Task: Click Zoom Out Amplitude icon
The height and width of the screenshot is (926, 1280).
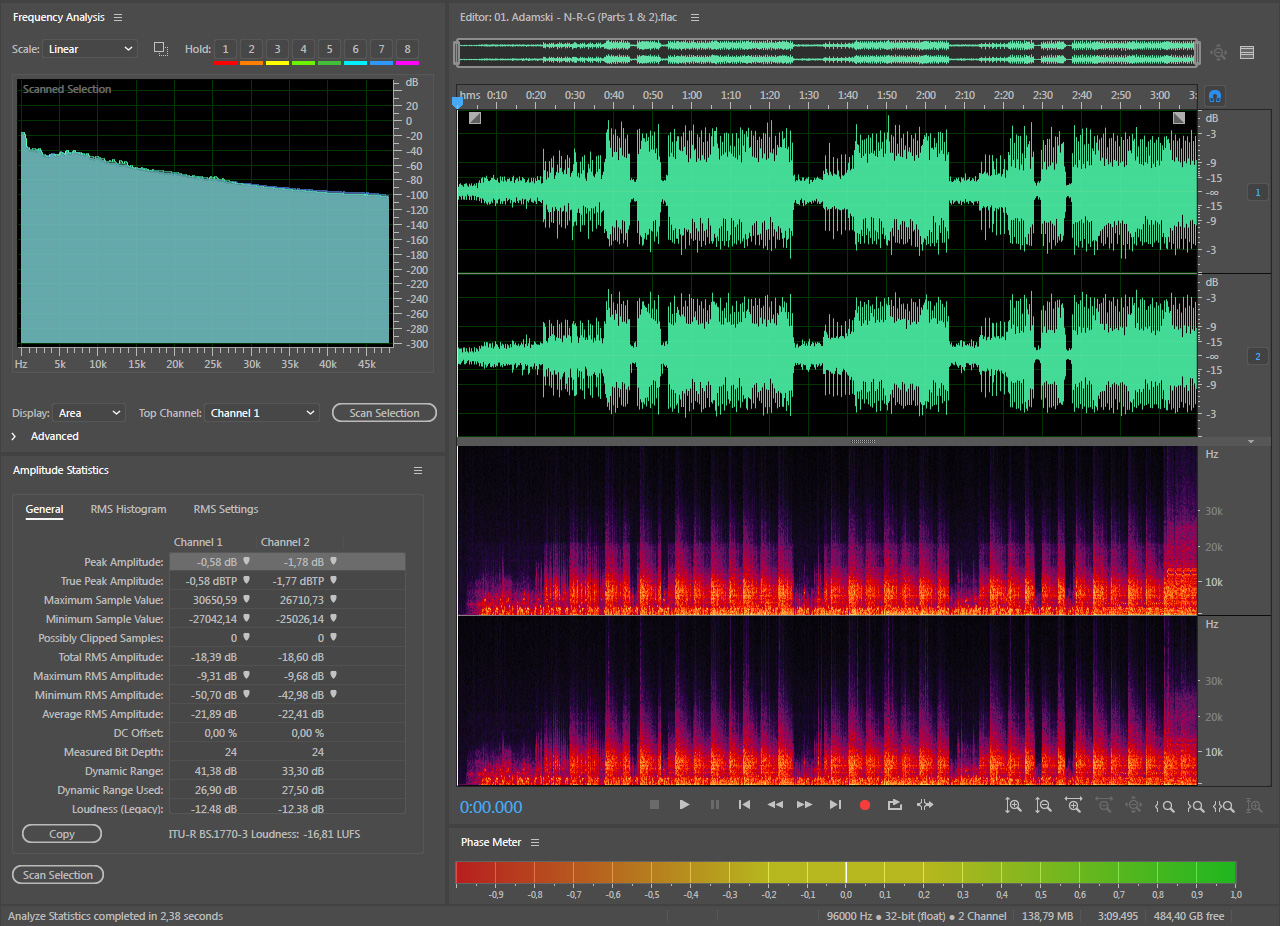Action: (1044, 805)
